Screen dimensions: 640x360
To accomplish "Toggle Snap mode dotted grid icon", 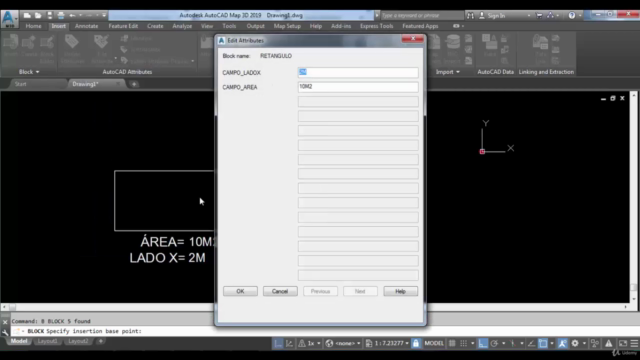I will tap(463, 344).
